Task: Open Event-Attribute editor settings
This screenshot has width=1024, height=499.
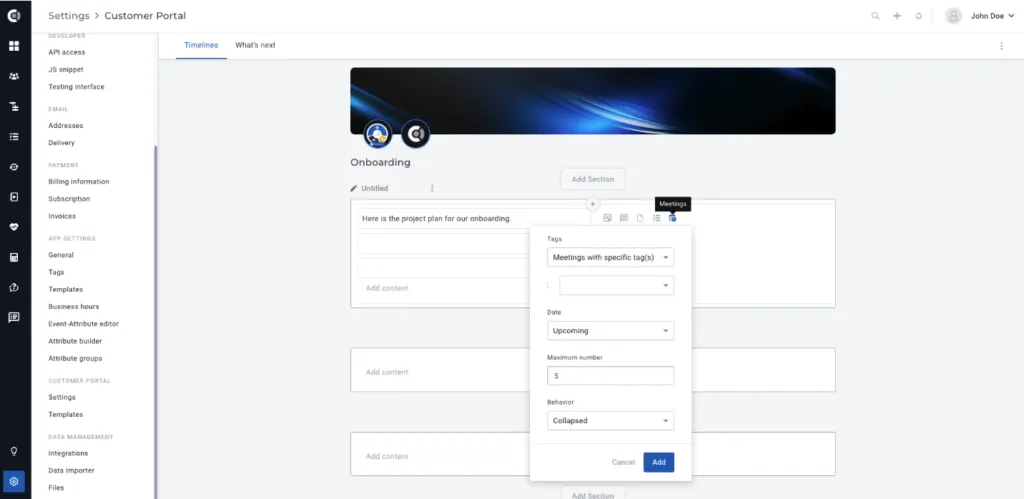Action: (x=84, y=324)
